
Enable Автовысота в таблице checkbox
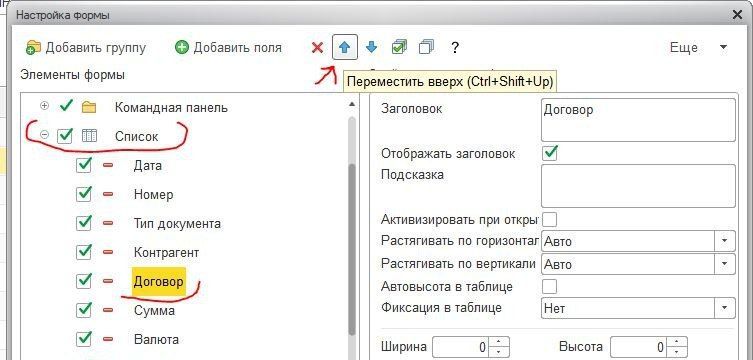[549, 287]
